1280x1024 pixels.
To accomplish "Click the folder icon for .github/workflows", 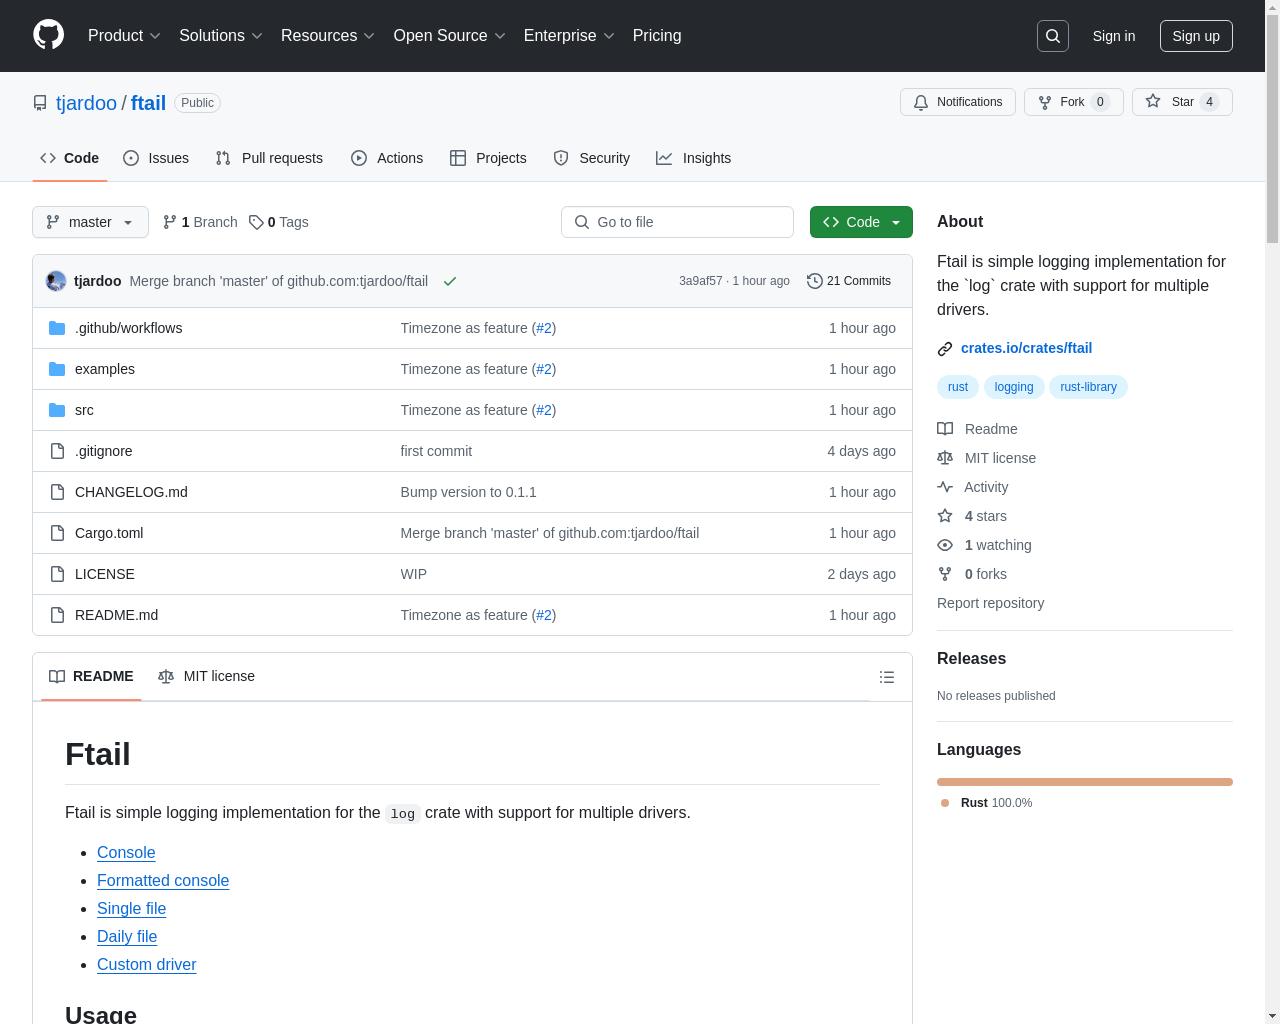I will click(x=57, y=328).
